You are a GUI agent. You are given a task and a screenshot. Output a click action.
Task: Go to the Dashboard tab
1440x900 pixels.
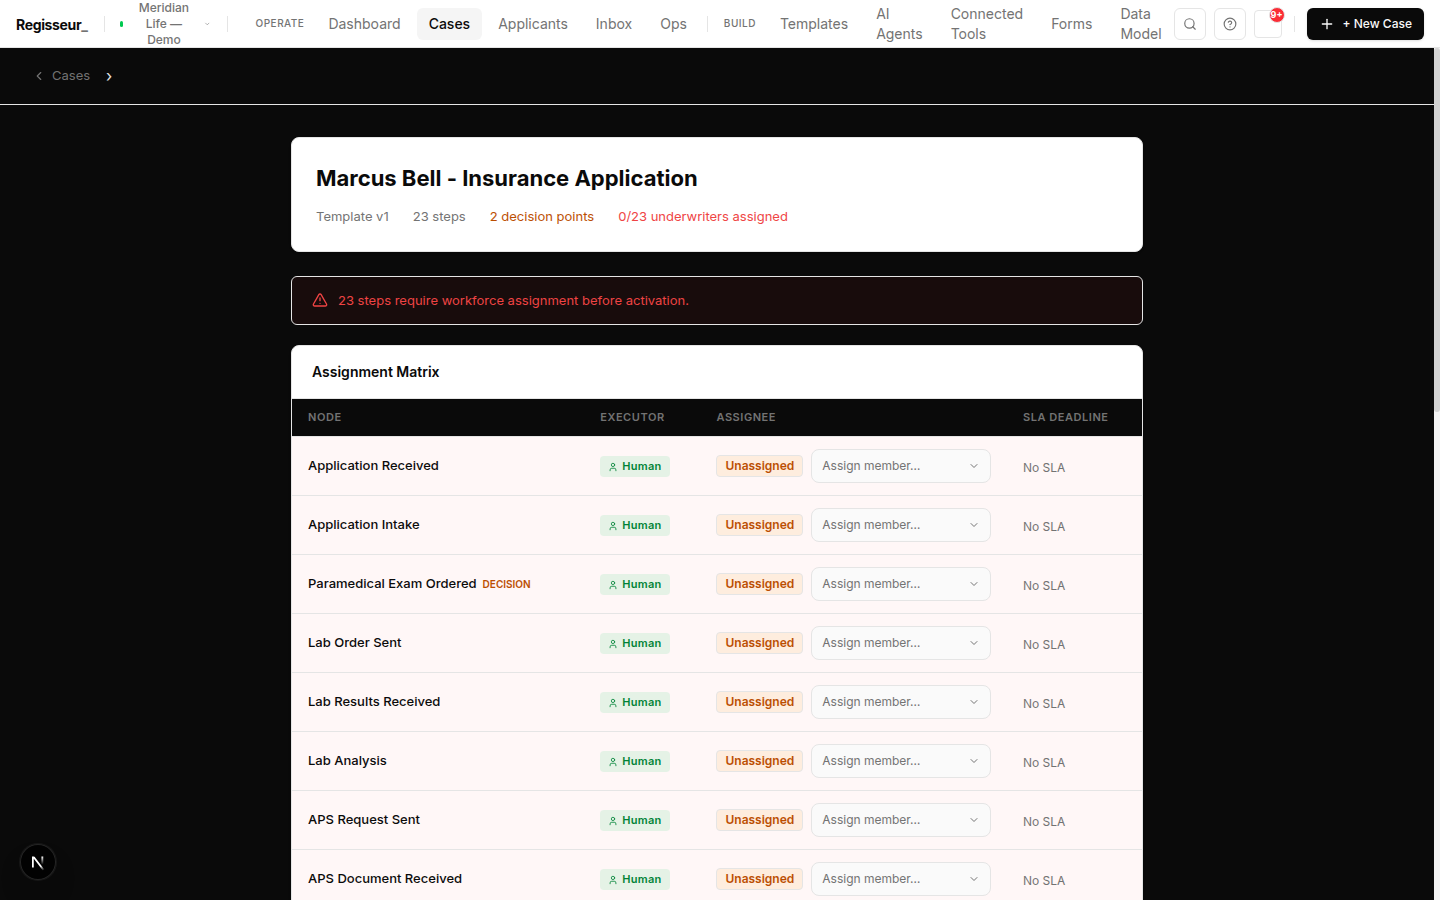(364, 24)
